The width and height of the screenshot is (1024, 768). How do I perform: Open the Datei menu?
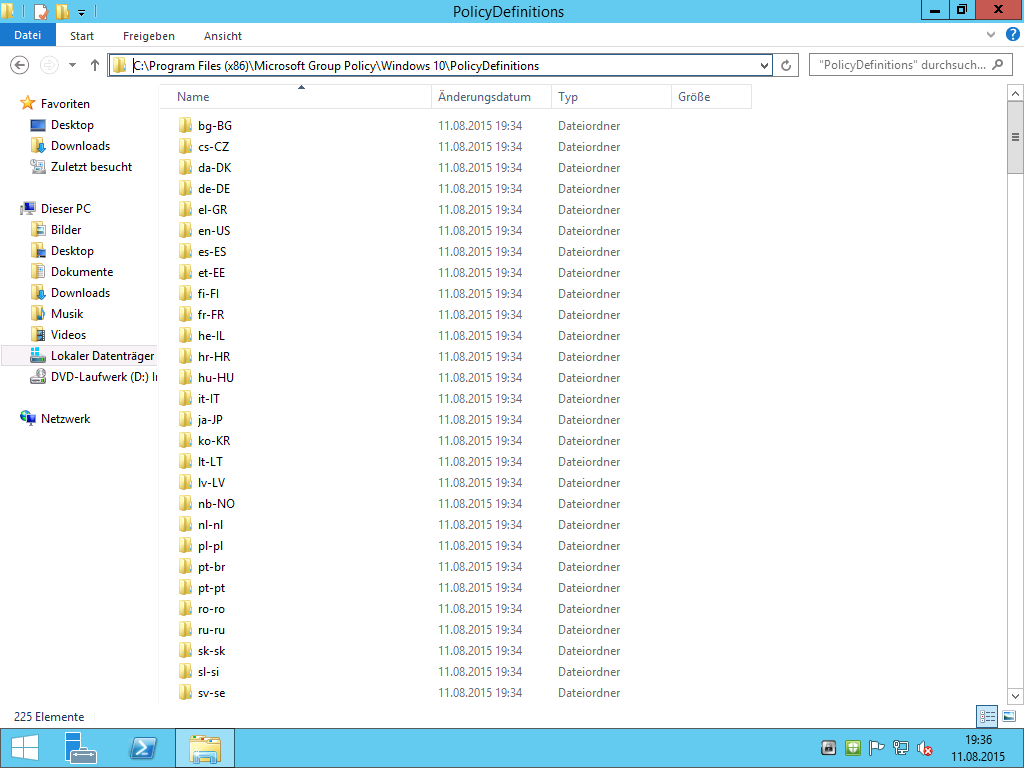pyautogui.click(x=28, y=35)
